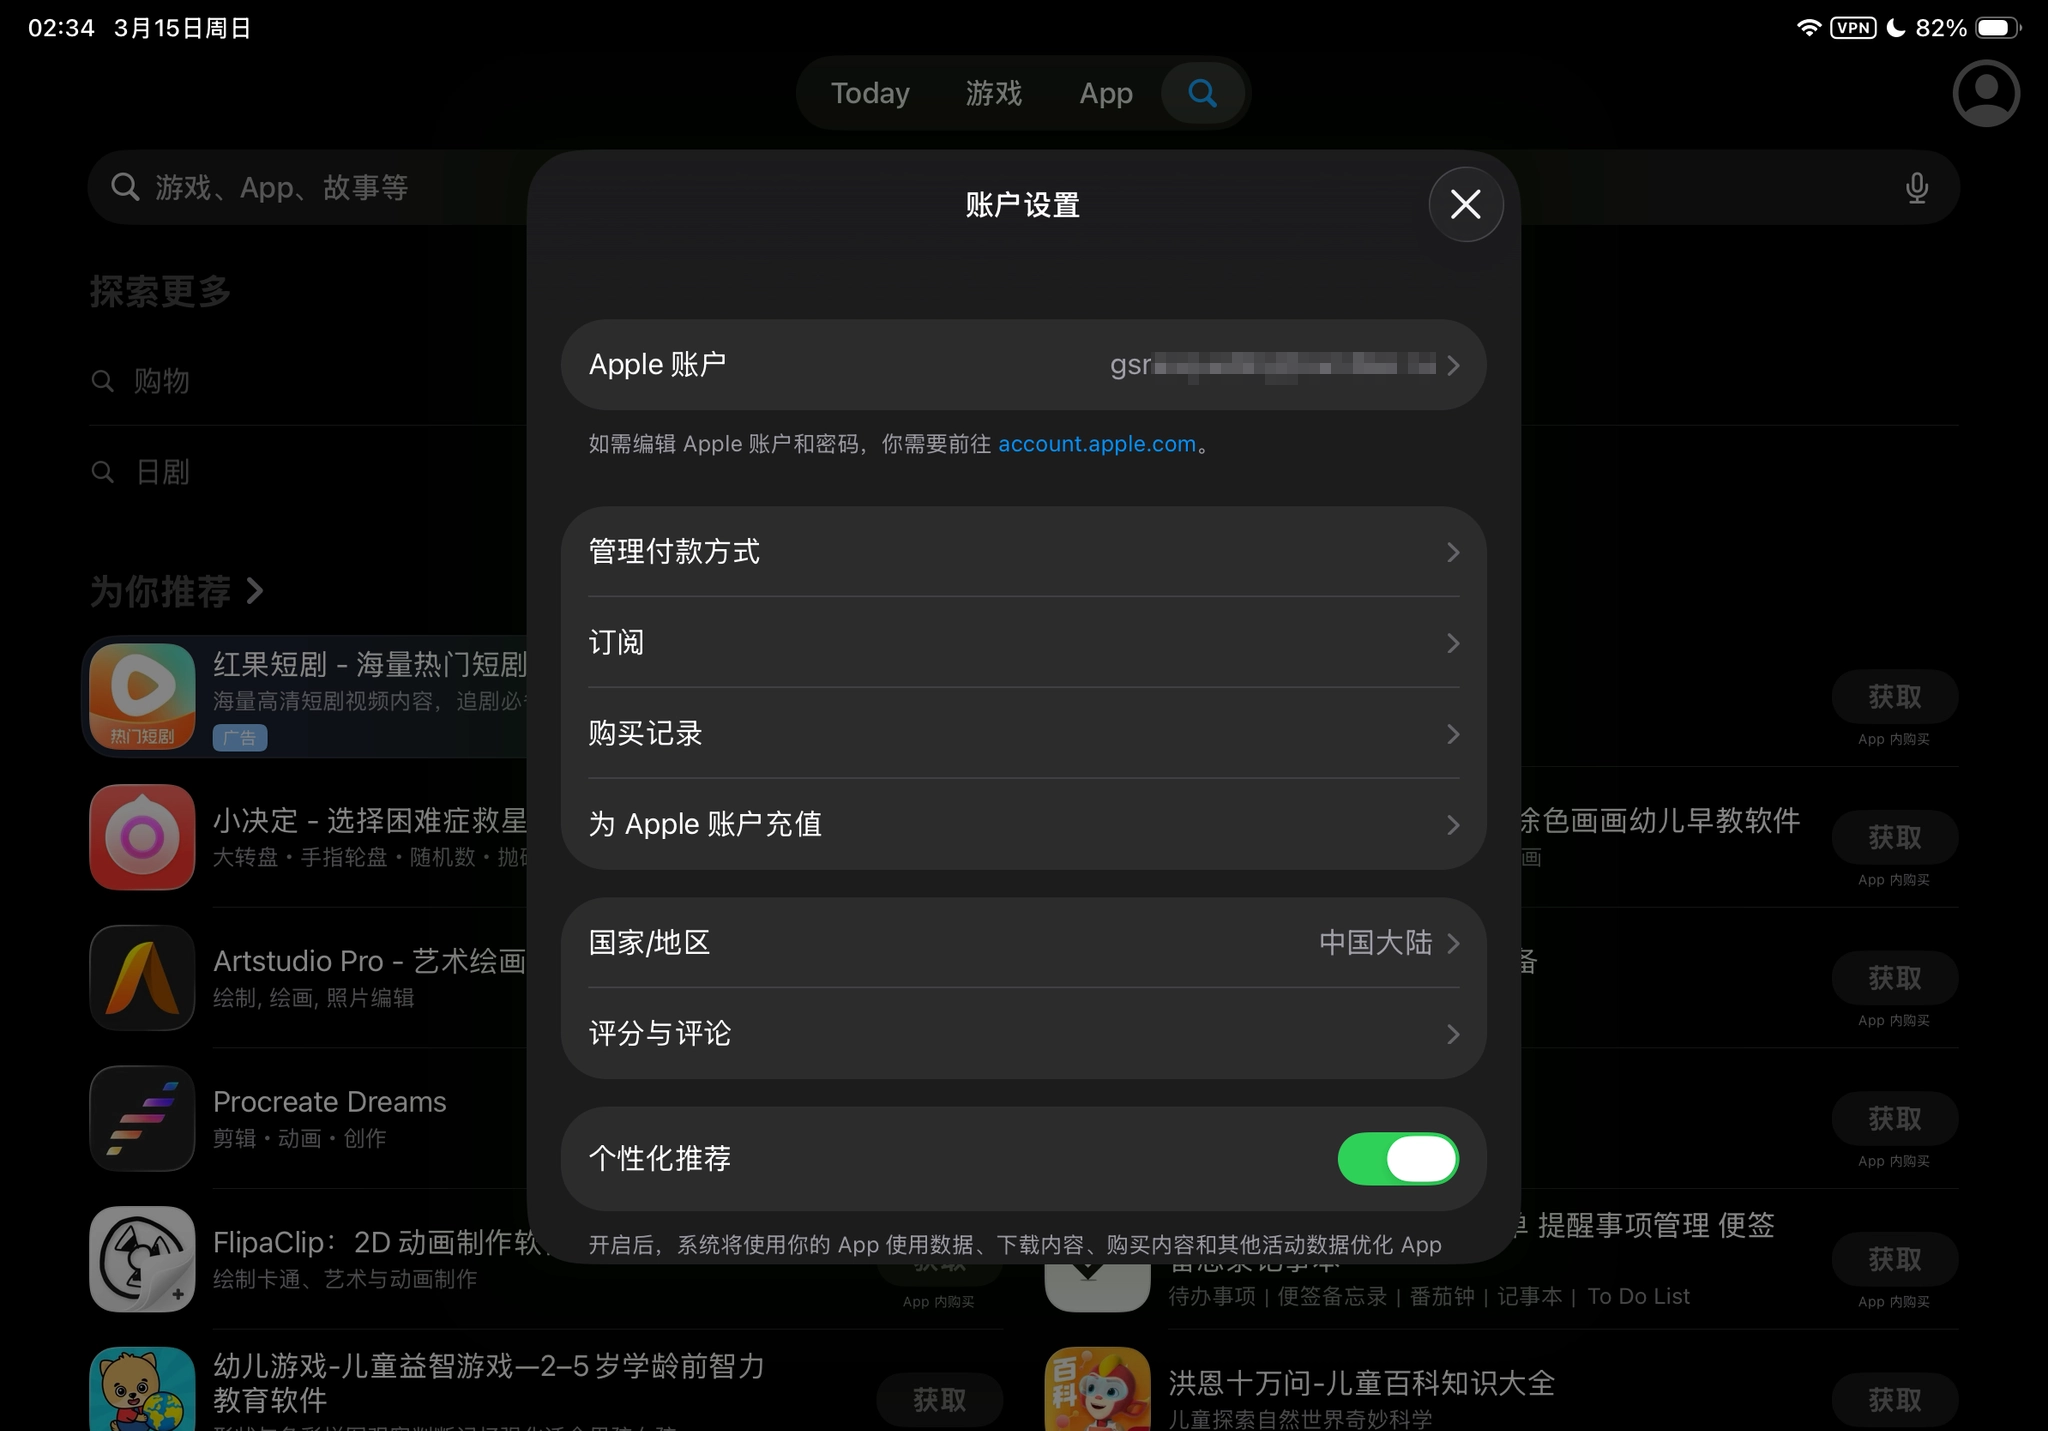Open the 小决定 app icon

coord(142,837)
